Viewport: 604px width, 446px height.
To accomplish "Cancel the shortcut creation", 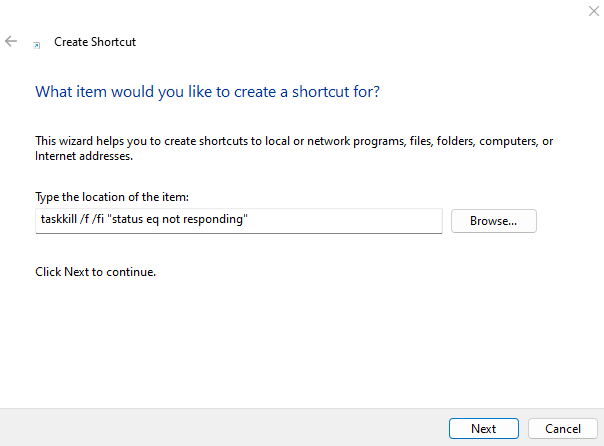I will click(562, 428).
